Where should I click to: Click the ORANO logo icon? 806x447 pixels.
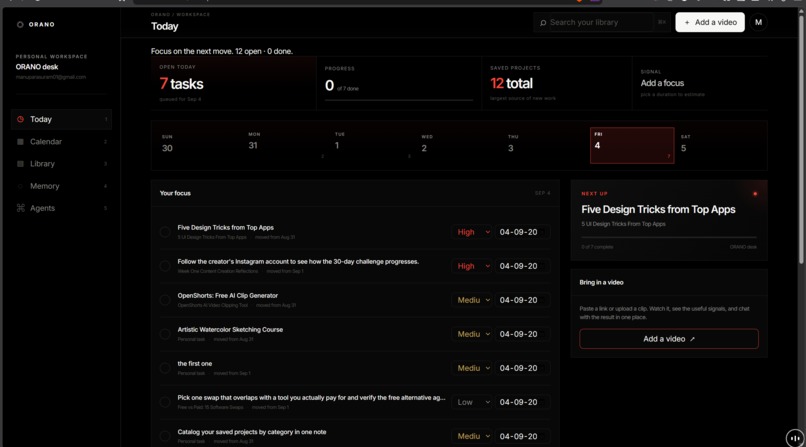(20, 24)
